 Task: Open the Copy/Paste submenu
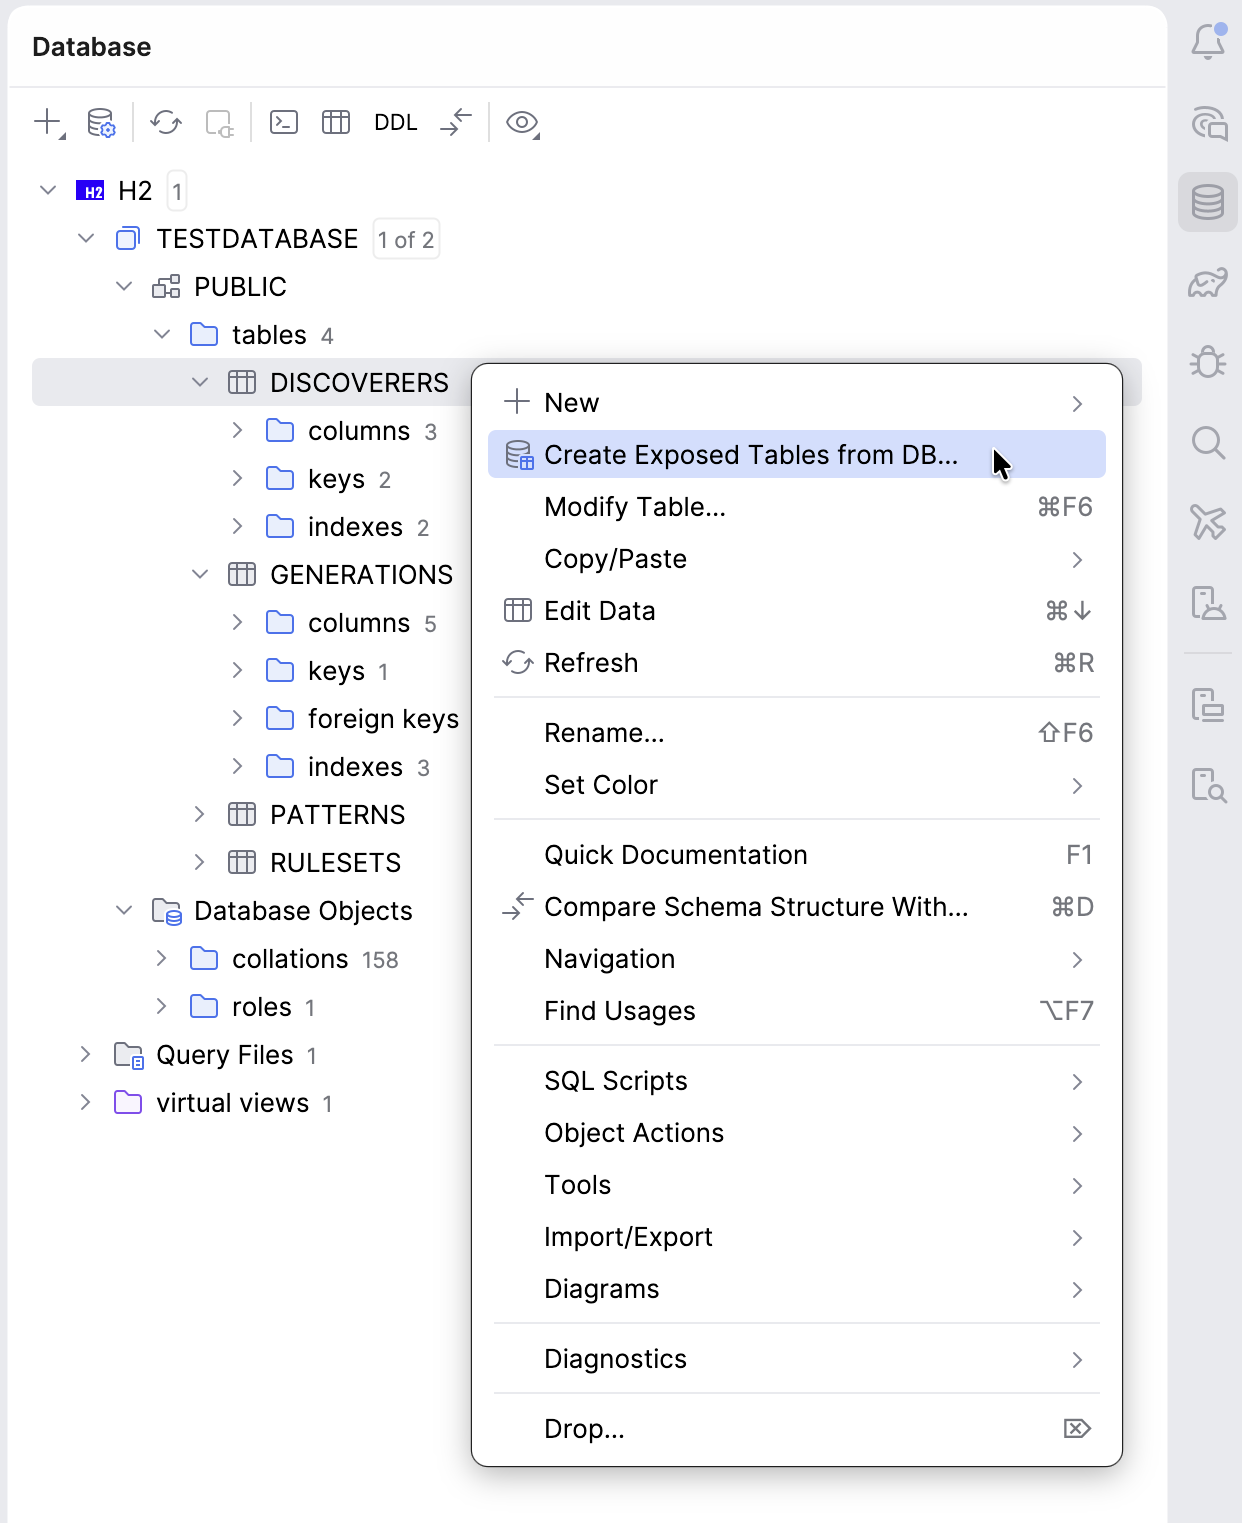797,559
